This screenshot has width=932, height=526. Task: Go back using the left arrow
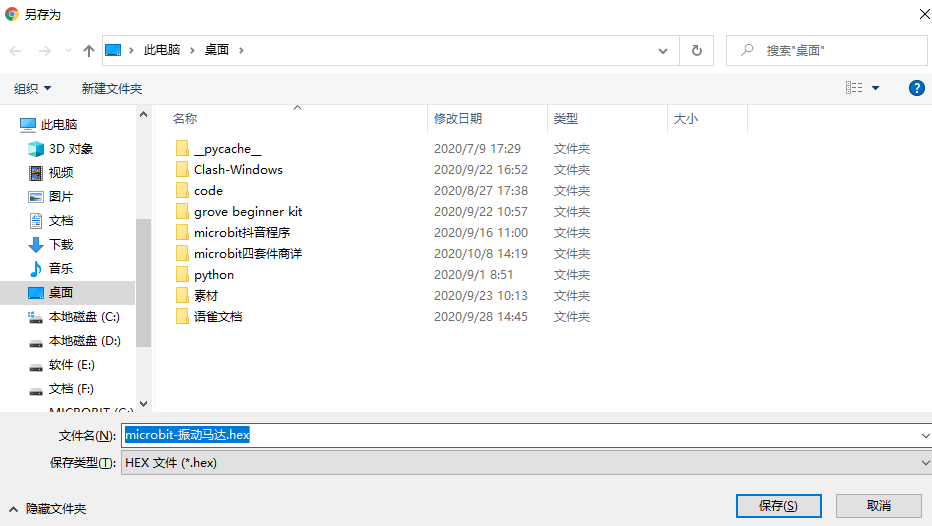click(15, 51)
